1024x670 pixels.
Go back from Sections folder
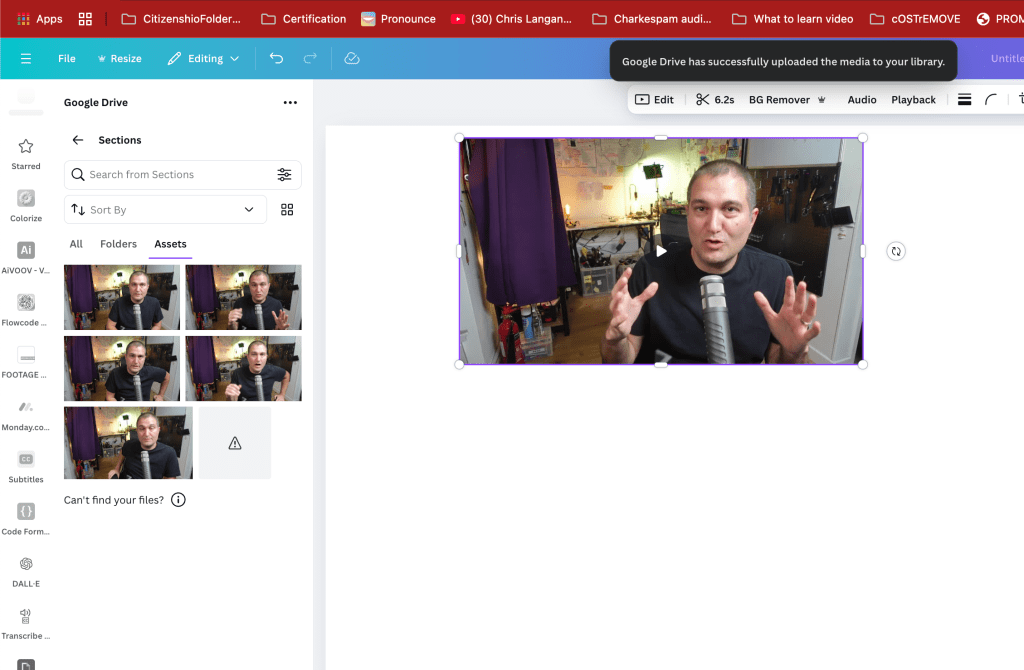[x=78, y=140]
